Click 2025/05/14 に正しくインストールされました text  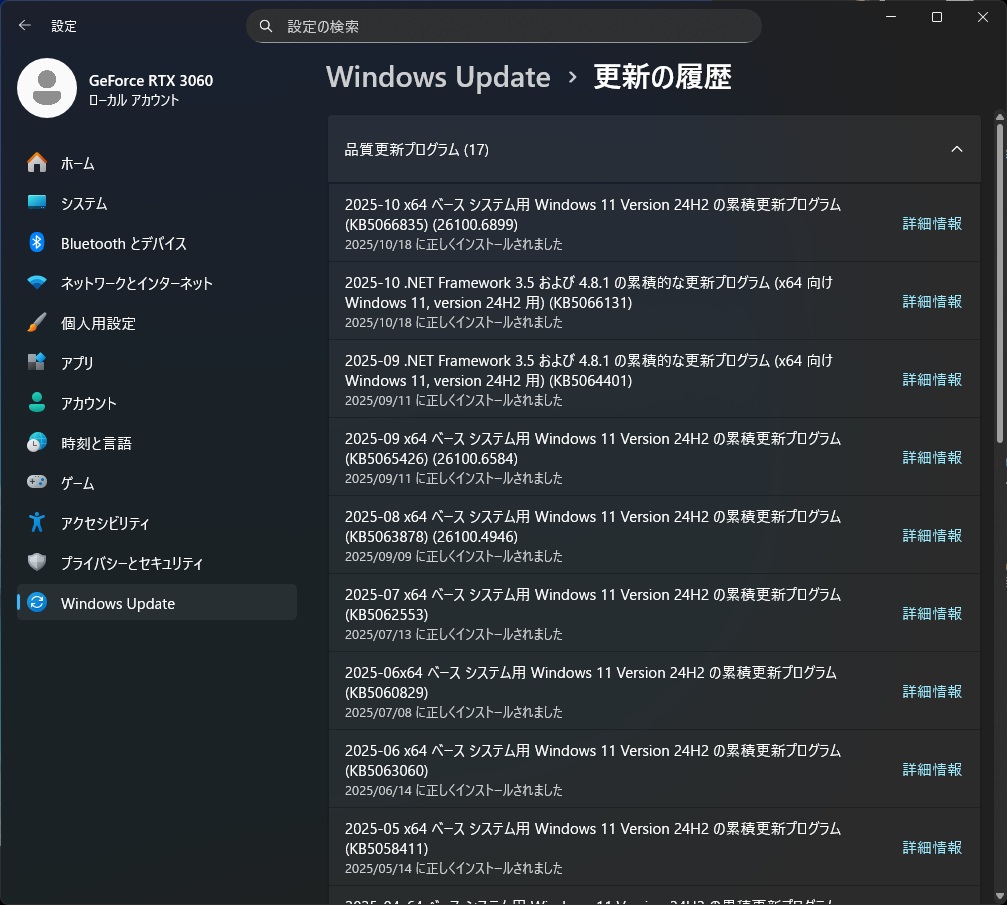click(x=453, y=868)
